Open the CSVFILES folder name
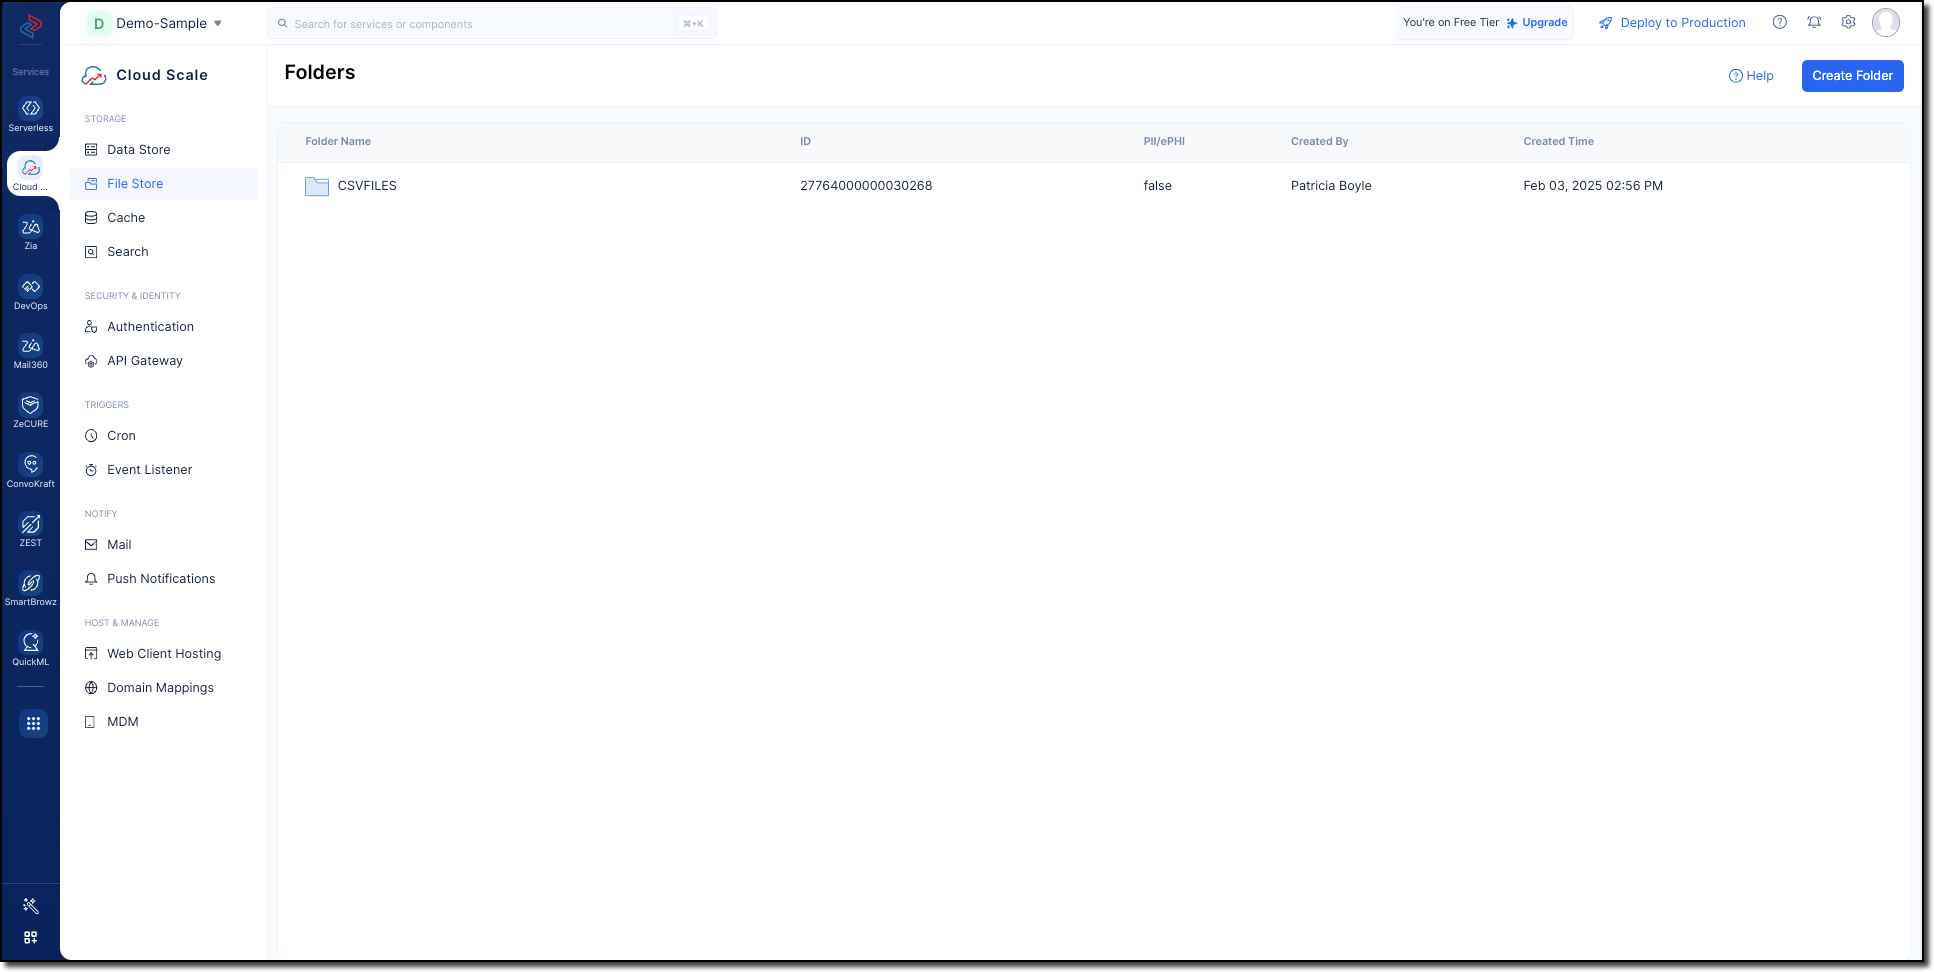The height and width of the screenshot is (972, 1934). point(367,186)
